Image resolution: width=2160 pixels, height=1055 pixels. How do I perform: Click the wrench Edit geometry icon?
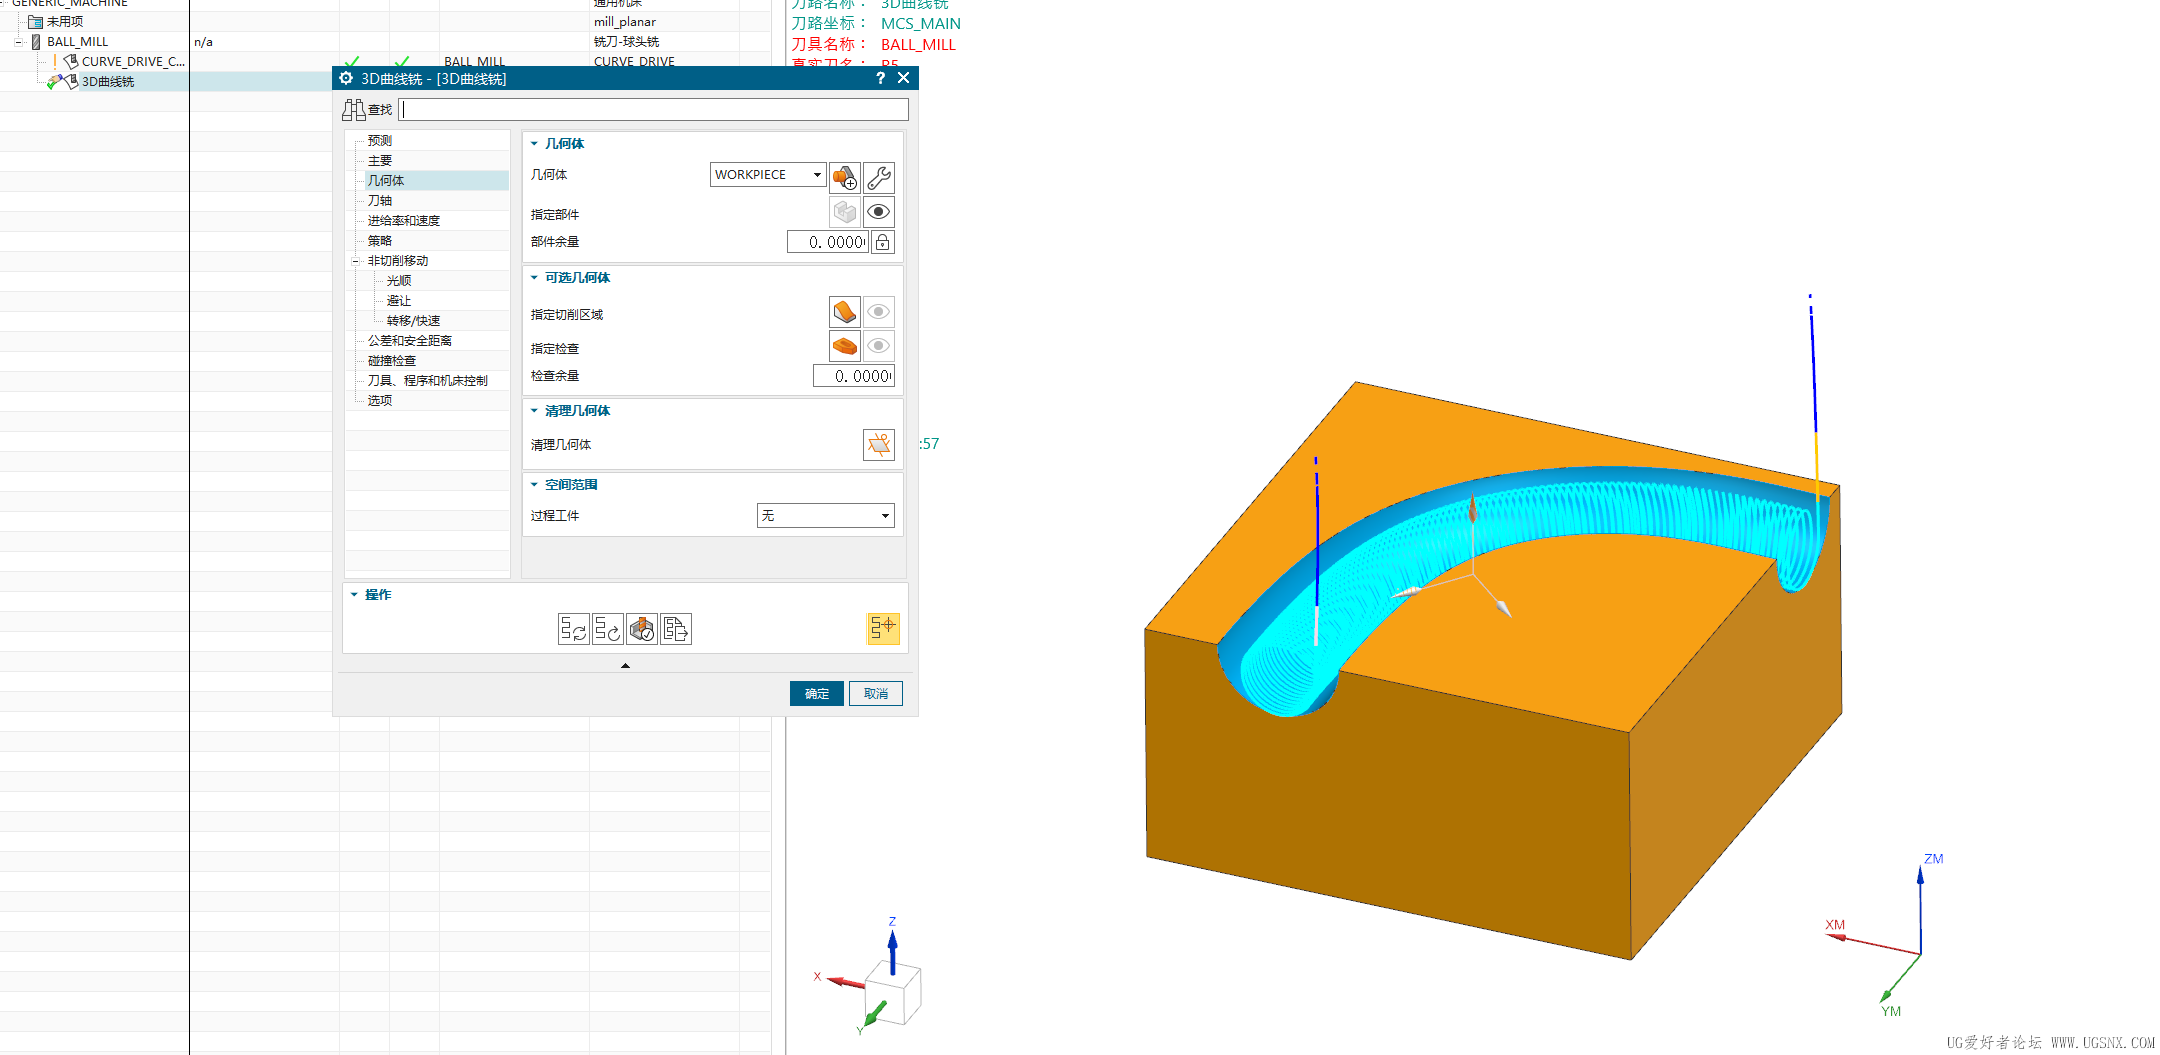pyautogui.click(x=879, y=178)
